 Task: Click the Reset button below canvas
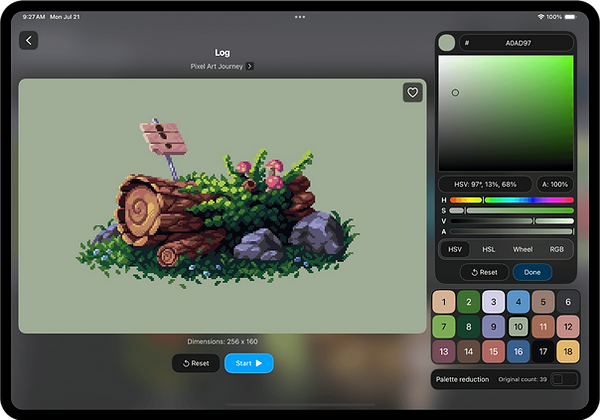196,363
